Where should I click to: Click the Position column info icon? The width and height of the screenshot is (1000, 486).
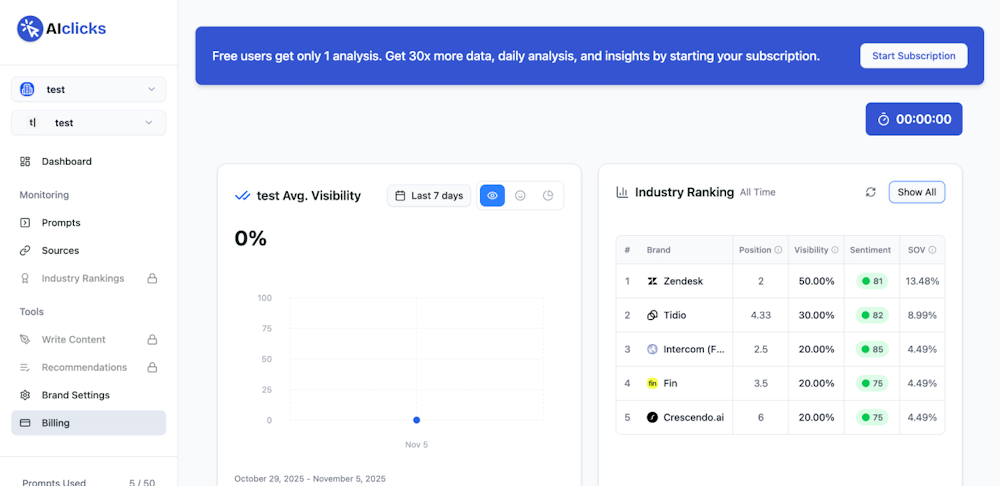pyautogui.click(x=778, y=250)
